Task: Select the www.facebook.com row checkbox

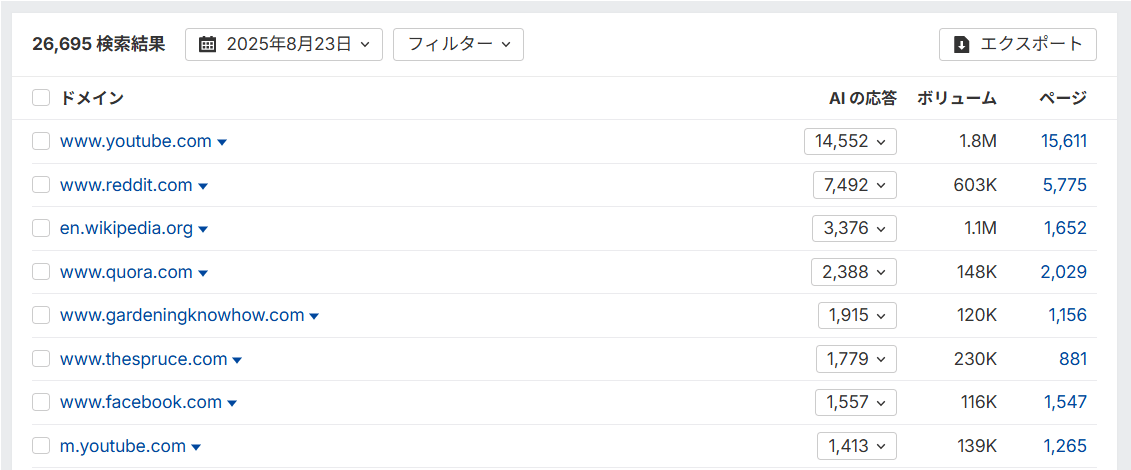Action: 41,402
